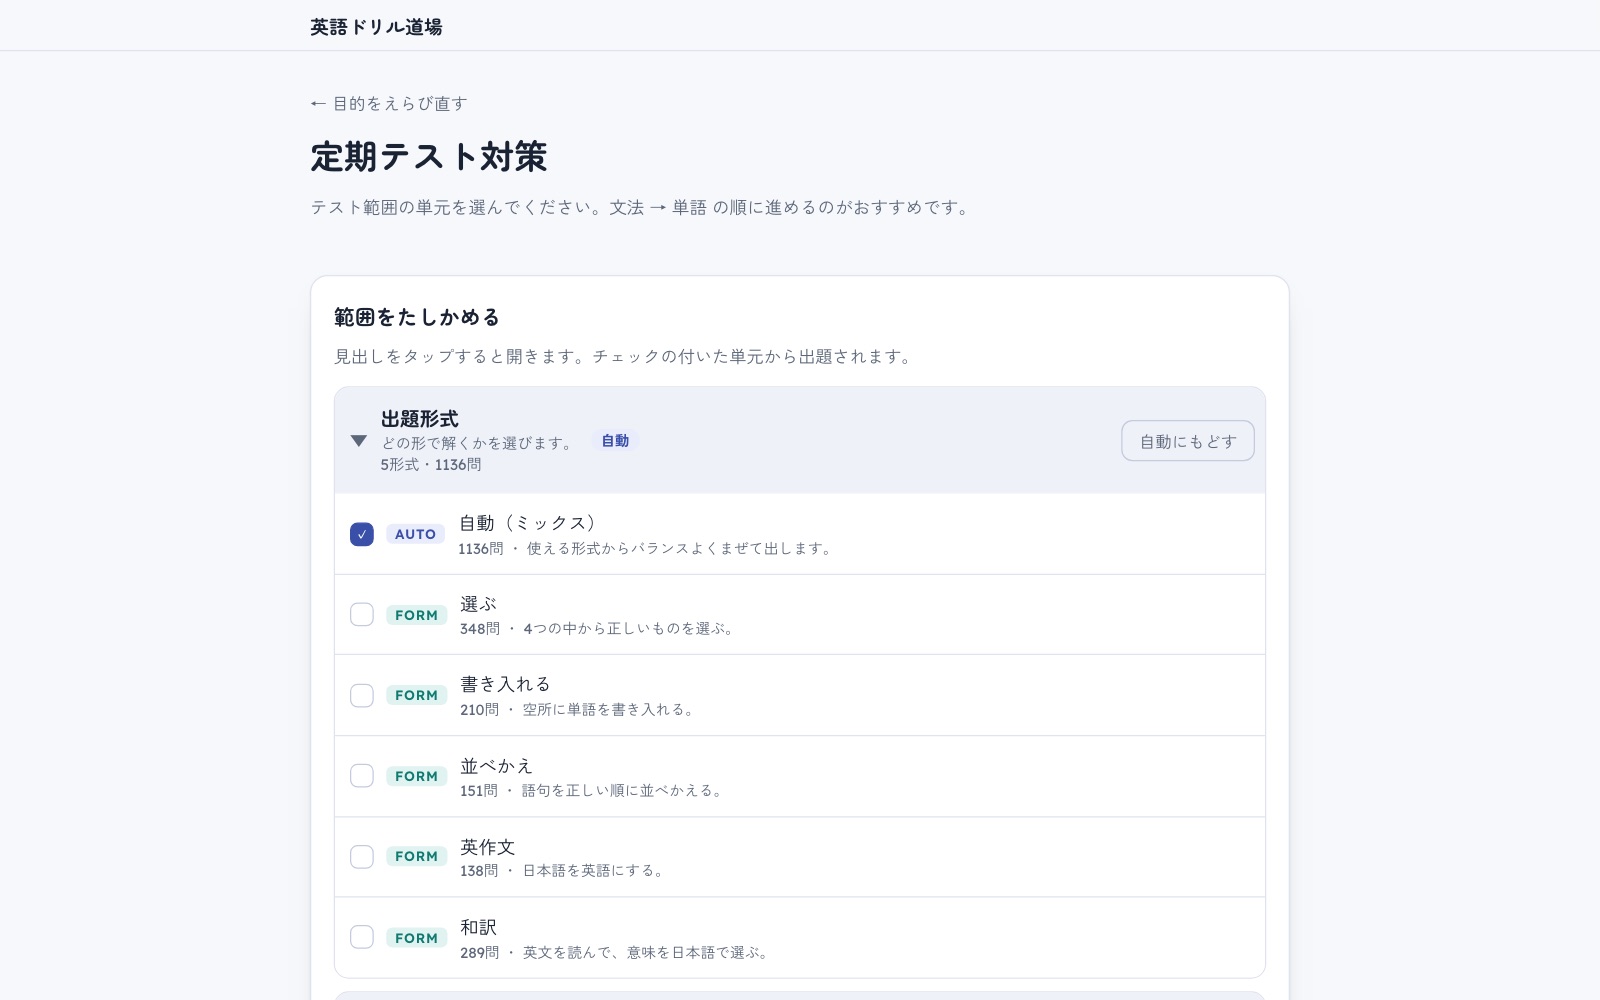
Task: Click the 定期テスト対策 page title
Action: (429, 157)
